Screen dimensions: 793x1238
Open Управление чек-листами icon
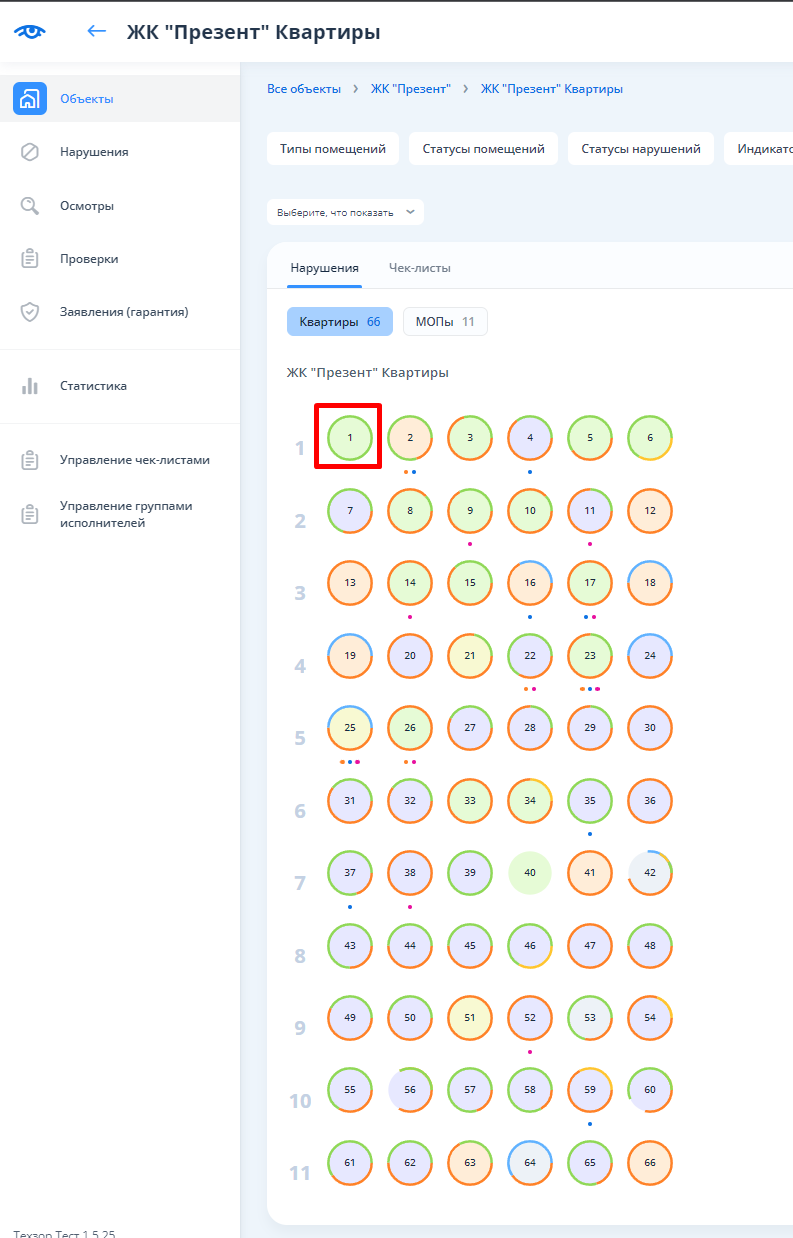[x=30, y=460]
